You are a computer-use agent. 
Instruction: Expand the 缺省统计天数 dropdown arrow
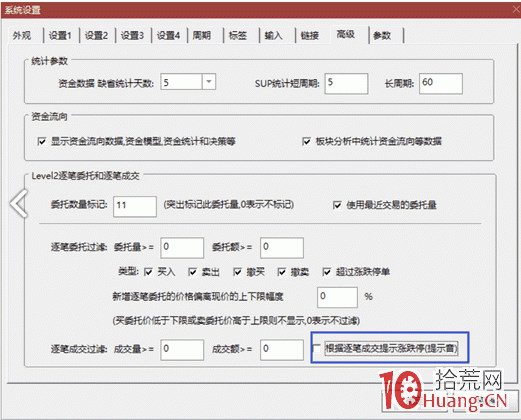(209, 82)
